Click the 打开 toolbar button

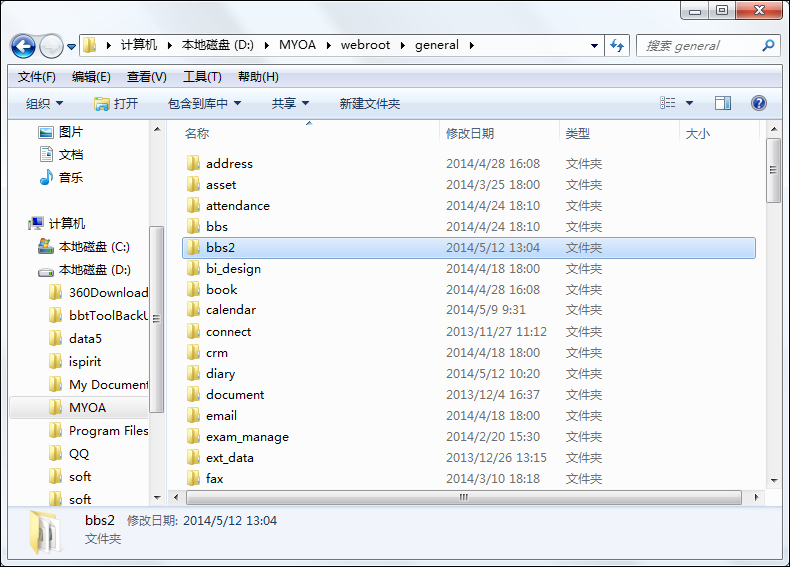coord(115,103)
